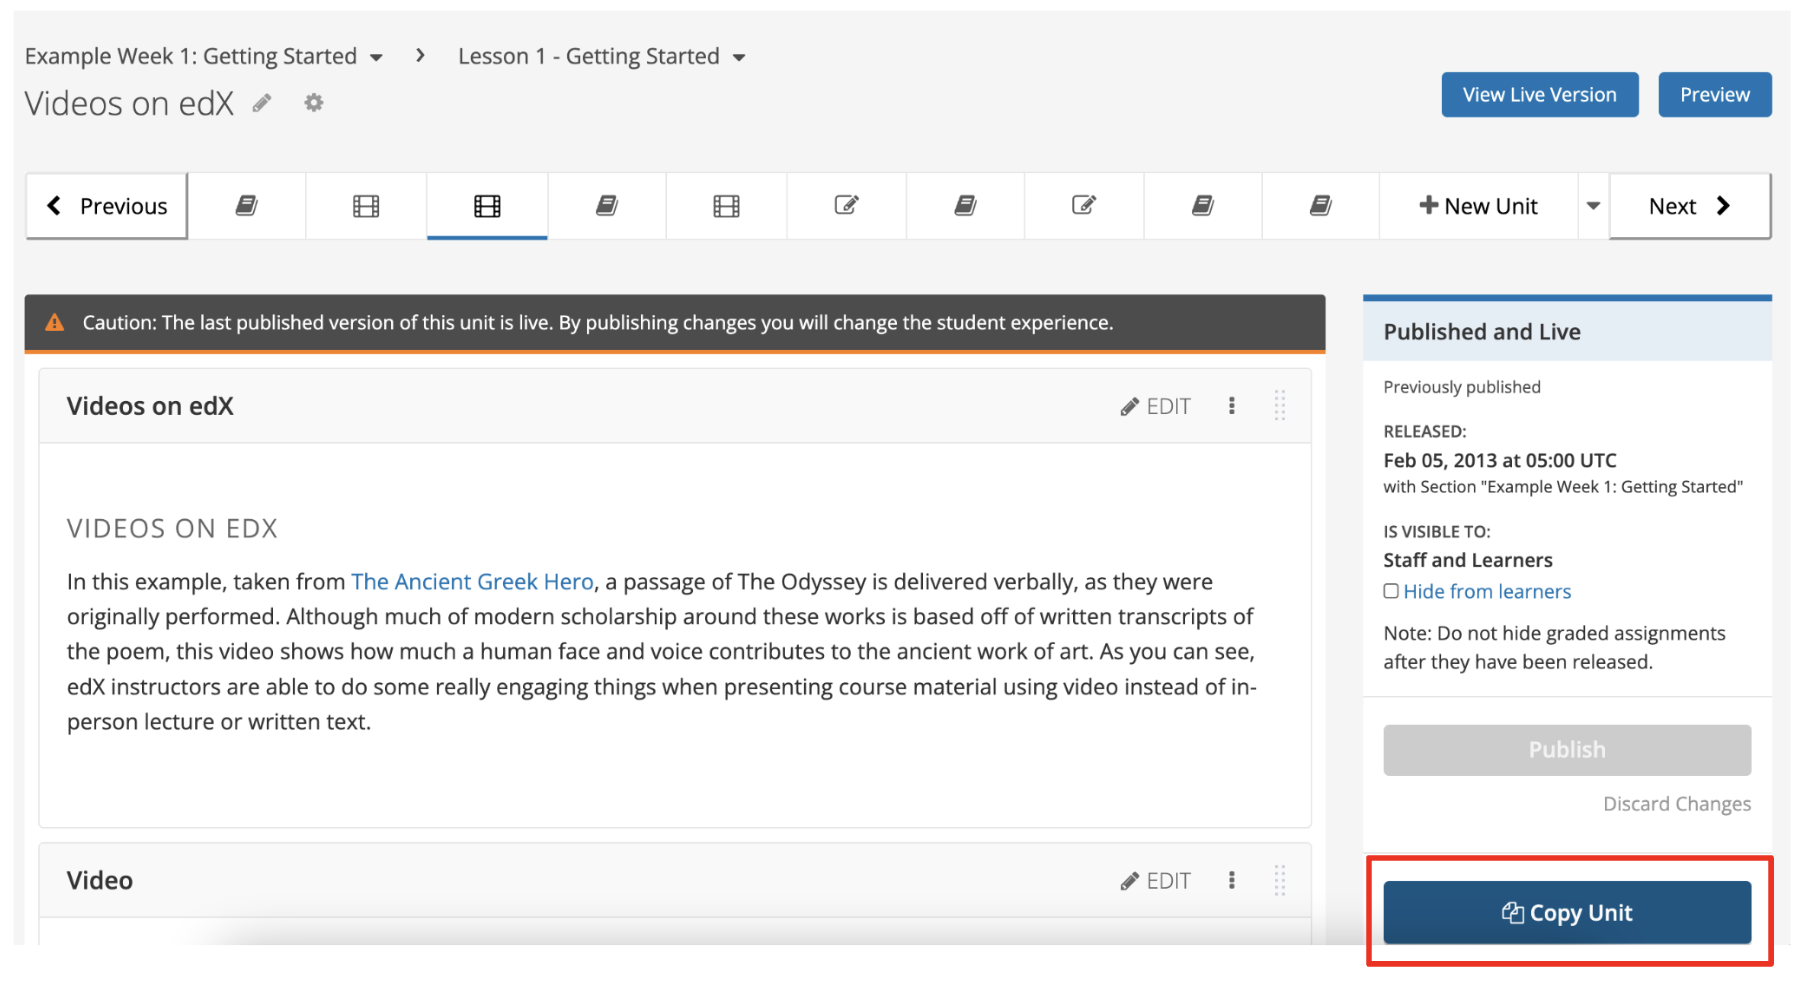Expand the Example Week 1 breadcrumb dropdown

pos(377,56)
